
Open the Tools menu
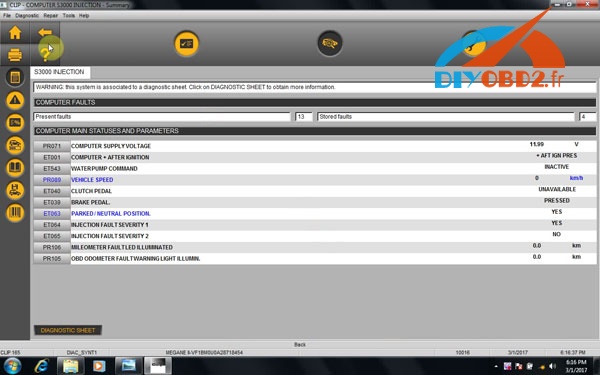tap(68, 16)
